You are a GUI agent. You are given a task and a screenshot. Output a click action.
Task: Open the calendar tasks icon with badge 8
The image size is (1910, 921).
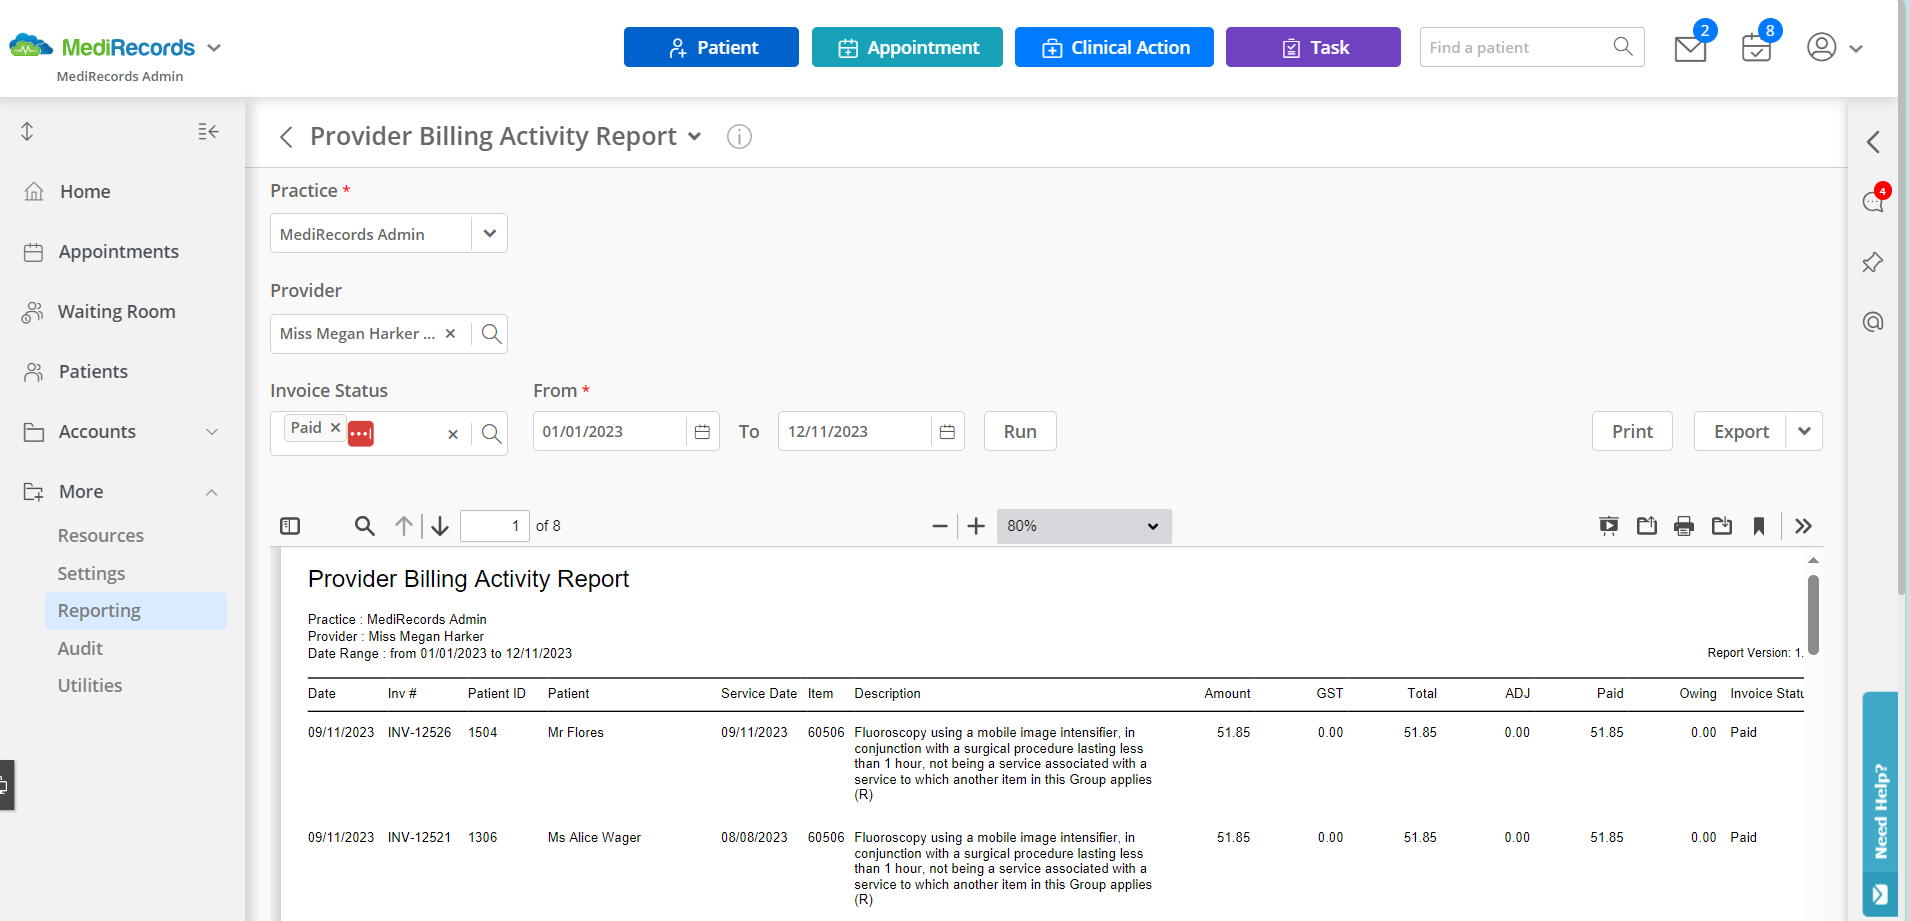[1756, 48]
